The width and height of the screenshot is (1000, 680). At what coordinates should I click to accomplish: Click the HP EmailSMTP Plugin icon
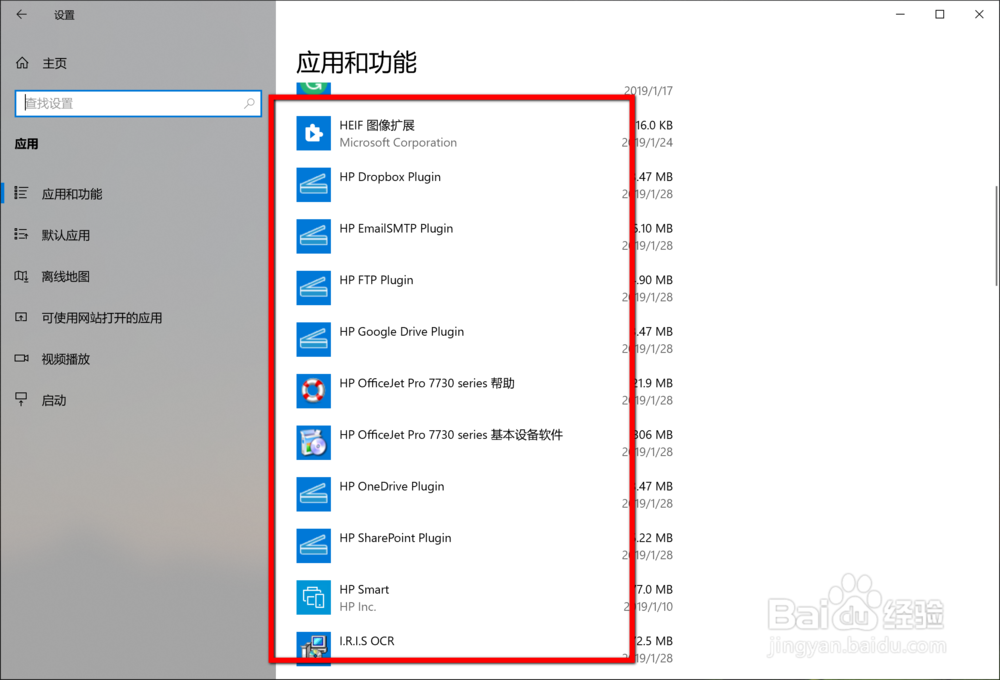tap(313, 237)
